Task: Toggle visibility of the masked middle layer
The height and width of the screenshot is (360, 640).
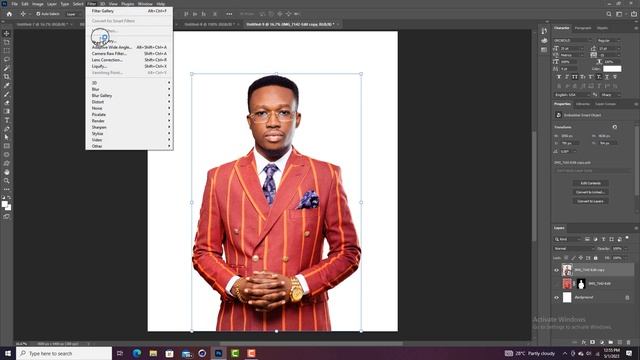Action: (x=556, y=283)
